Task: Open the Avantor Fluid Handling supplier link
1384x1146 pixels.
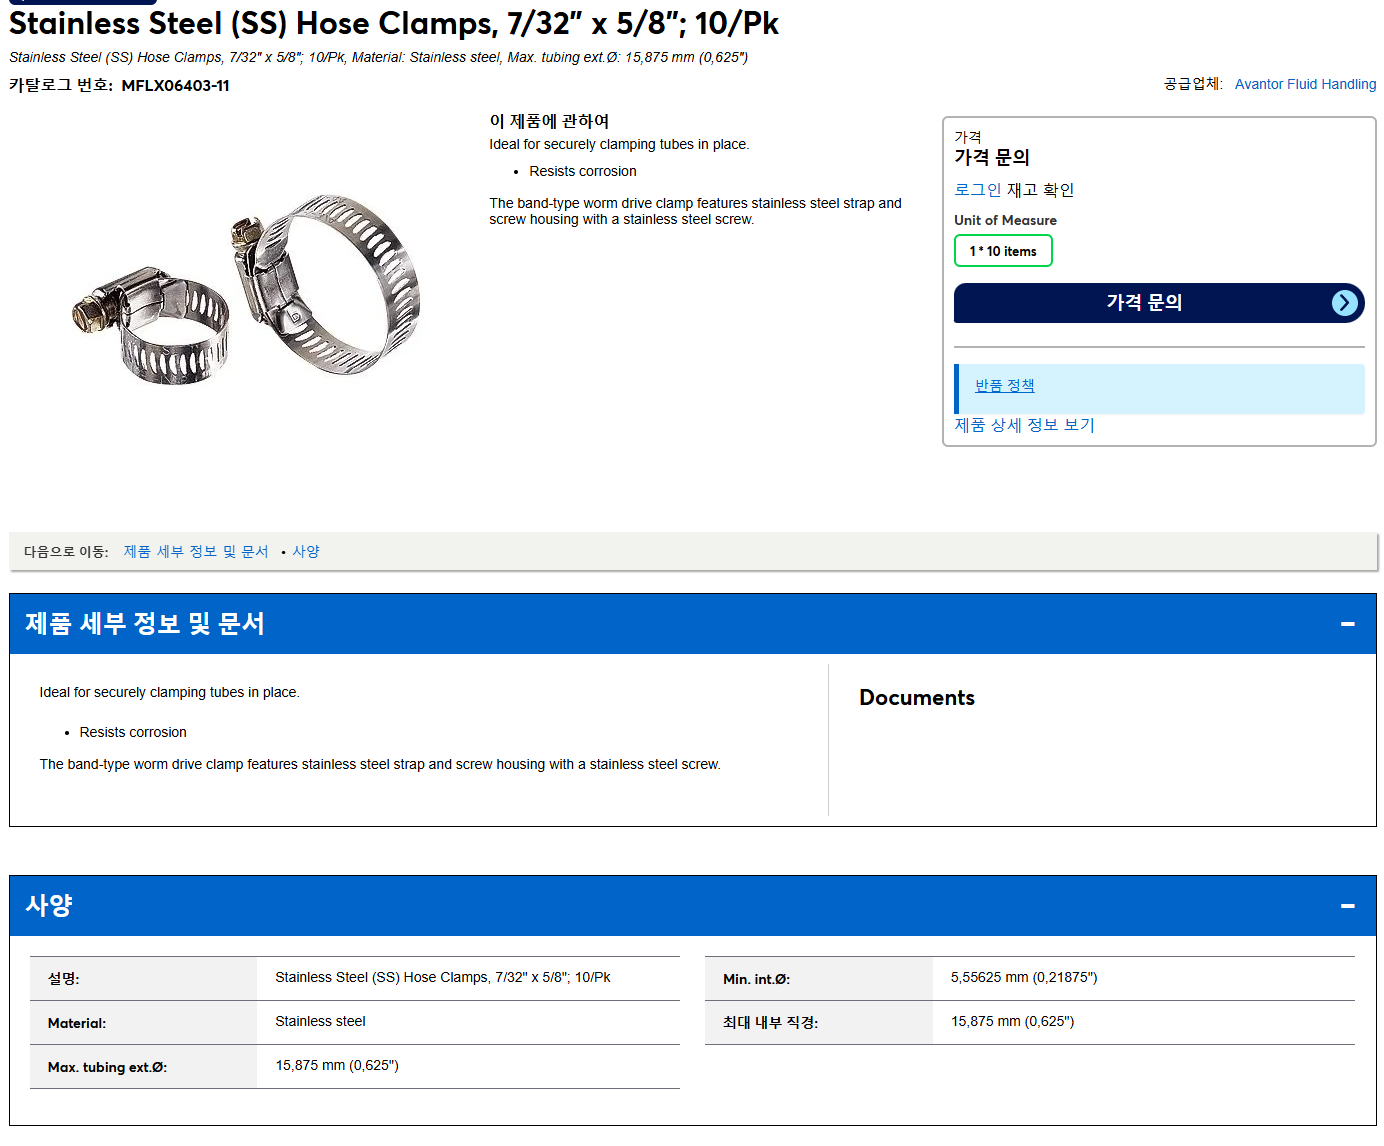Action: pos(1305,84)
